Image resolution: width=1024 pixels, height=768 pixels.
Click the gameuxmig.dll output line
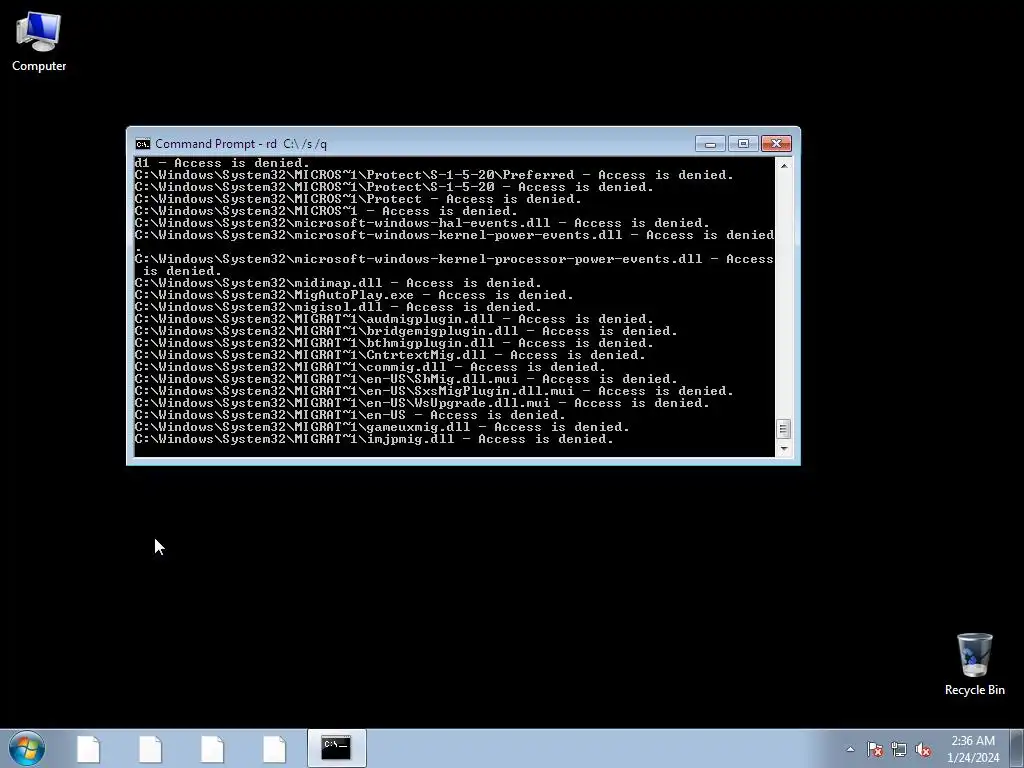(x=382, y=427)
